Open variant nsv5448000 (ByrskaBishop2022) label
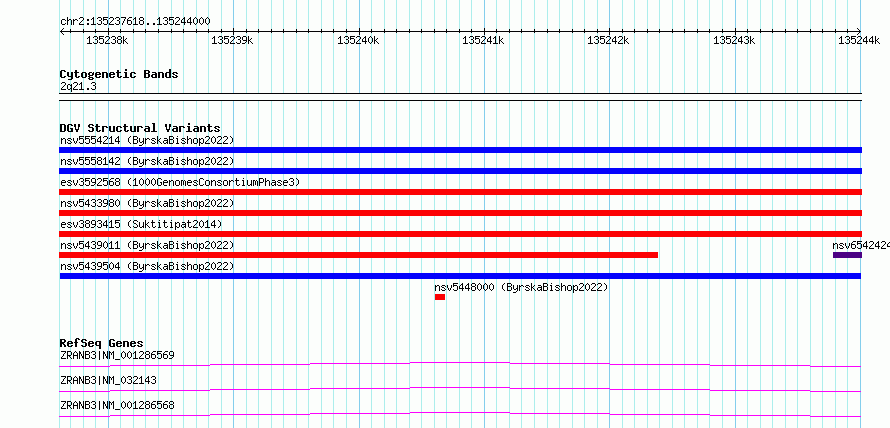The height and width of the screenshot is (428, 890). click(x=521, y=287)
